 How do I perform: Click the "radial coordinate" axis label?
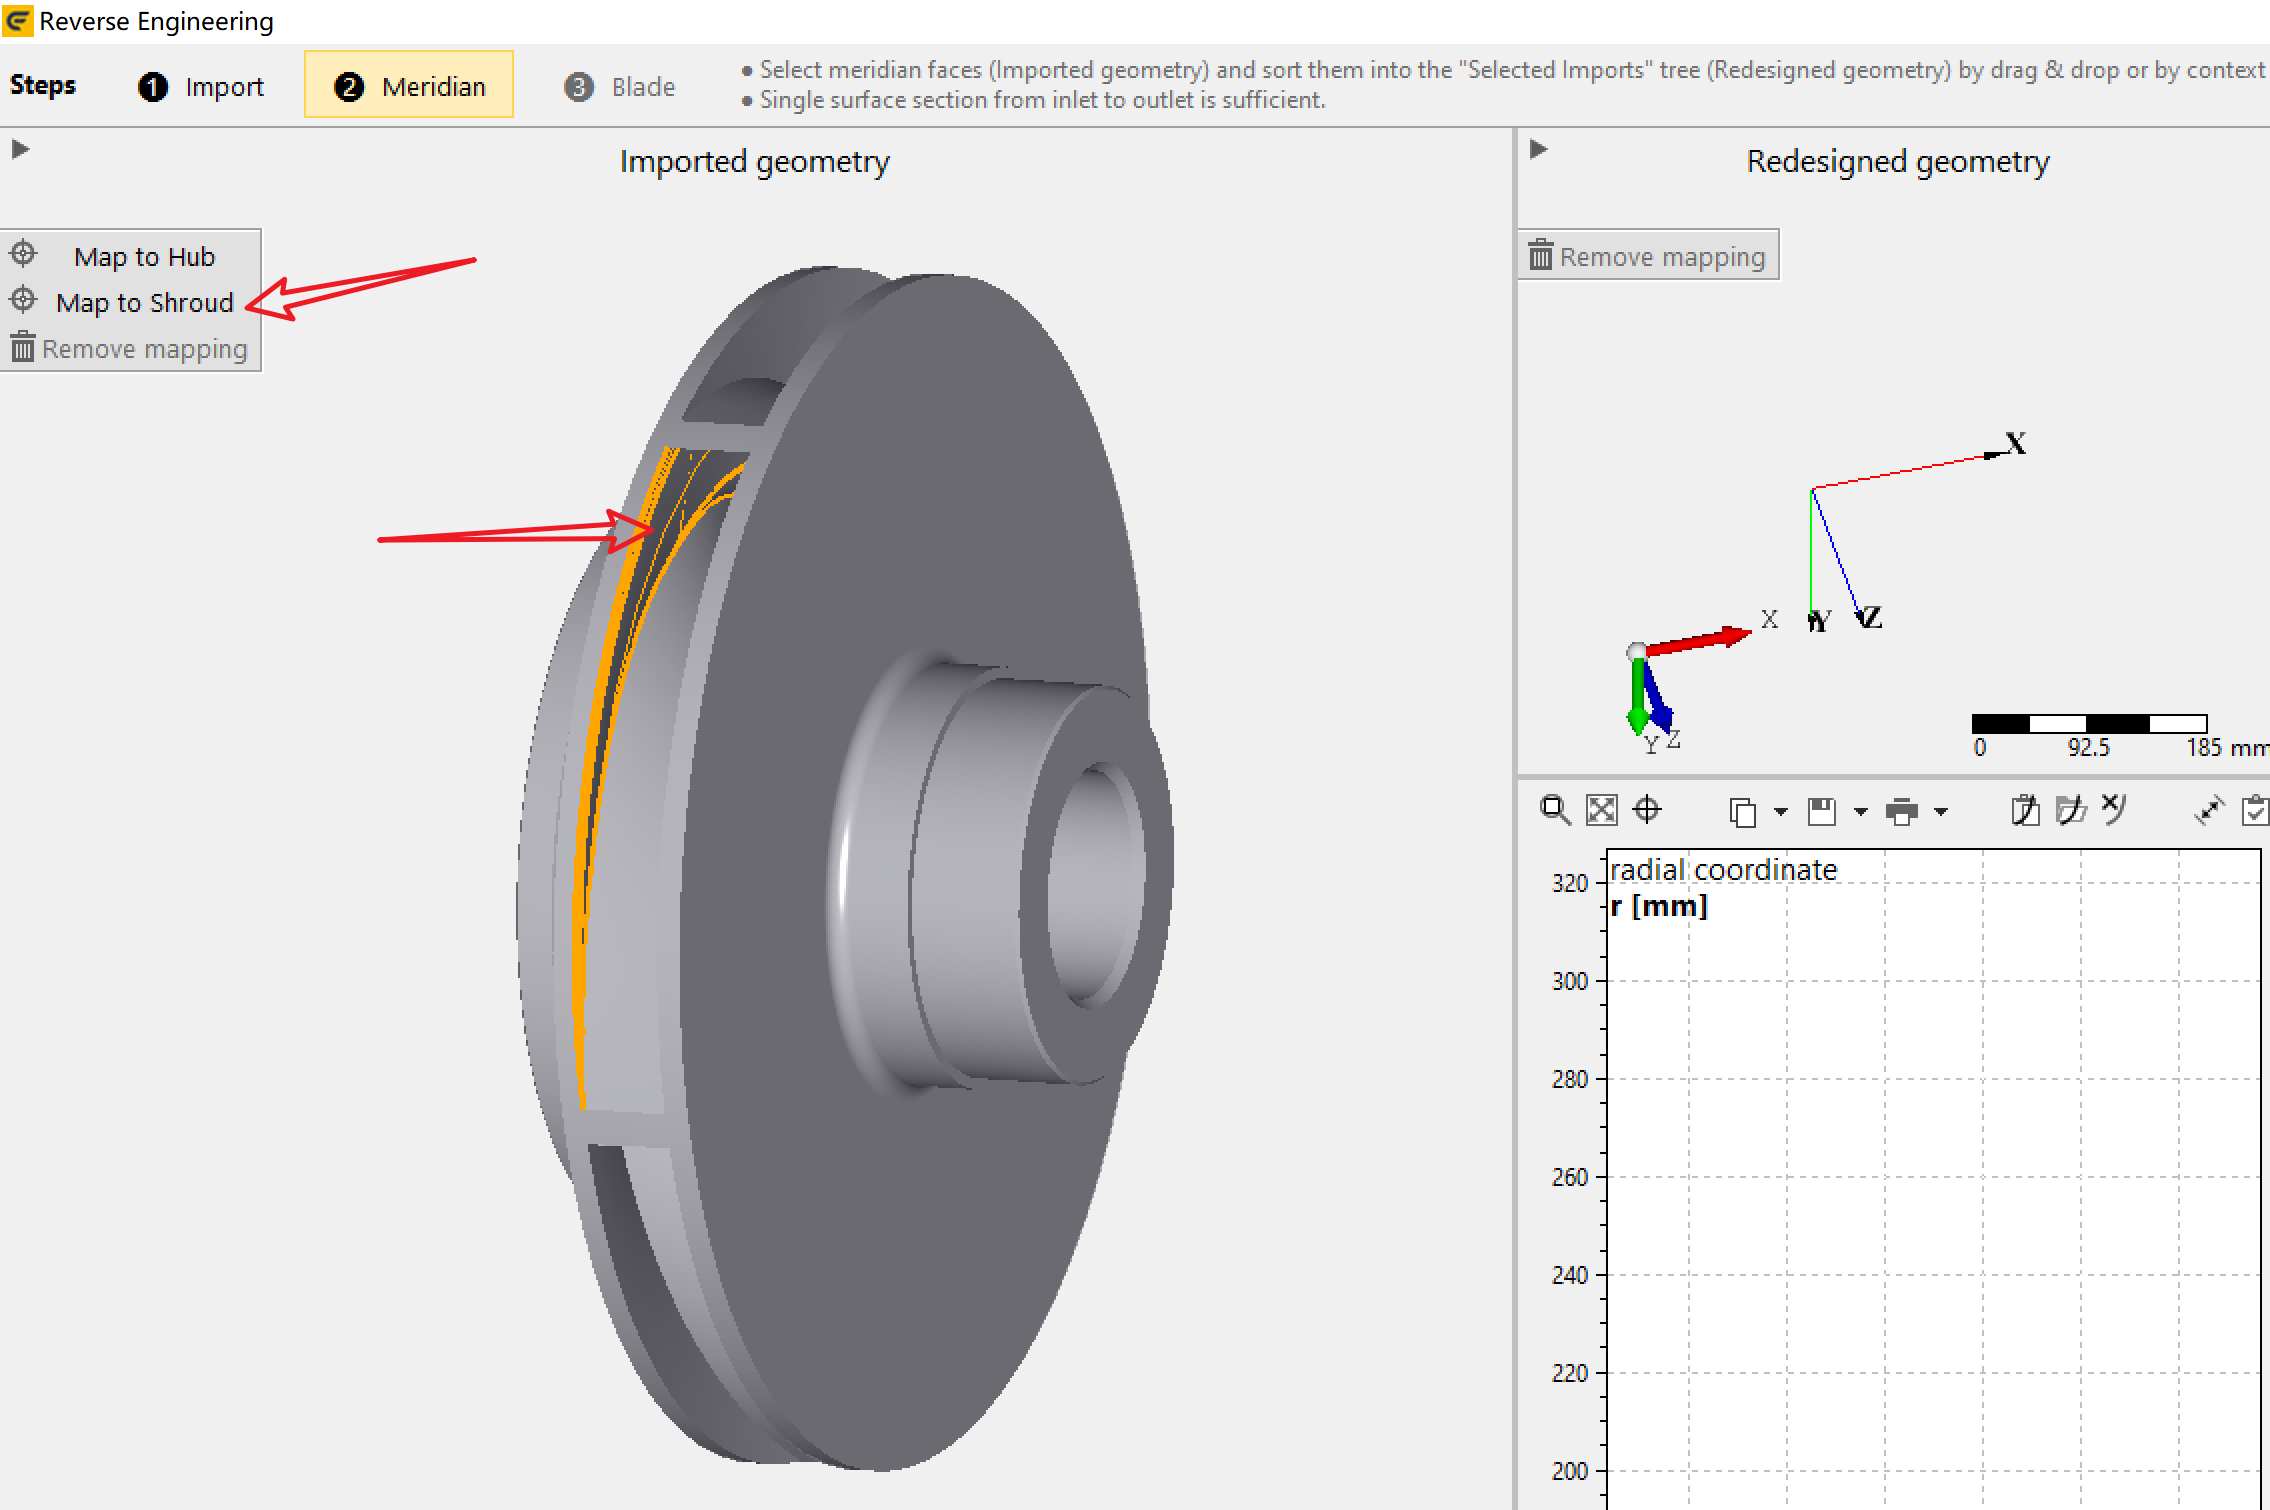(x=1723, y=870)
